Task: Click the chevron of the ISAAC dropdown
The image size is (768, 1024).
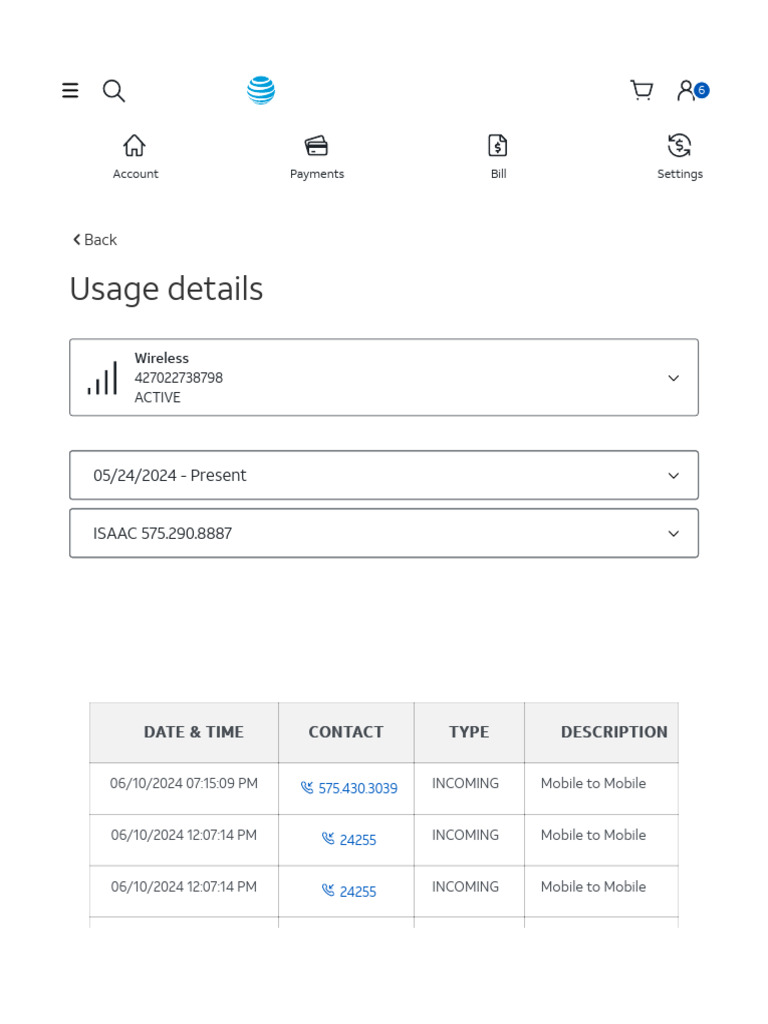Action: point(673,534)
